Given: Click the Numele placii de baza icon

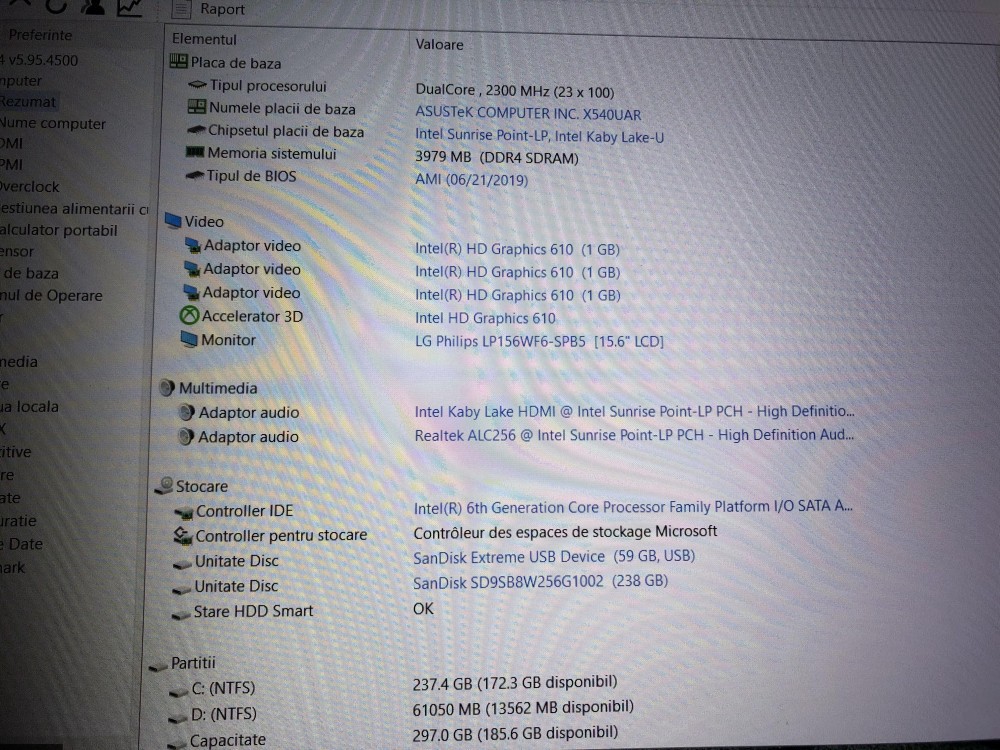Looking at the screenshot, I should (196, 107).
